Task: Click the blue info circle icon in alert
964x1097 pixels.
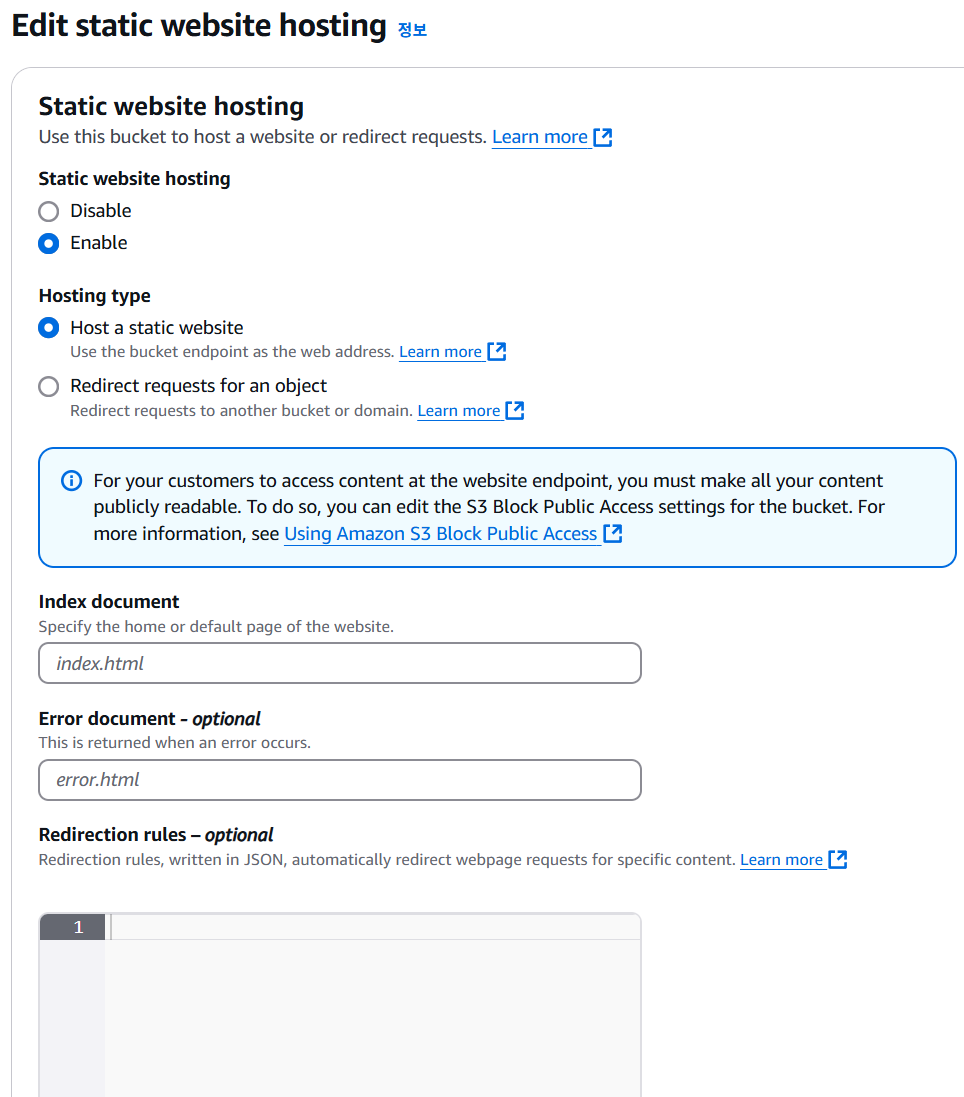Action: coord(71,481)
